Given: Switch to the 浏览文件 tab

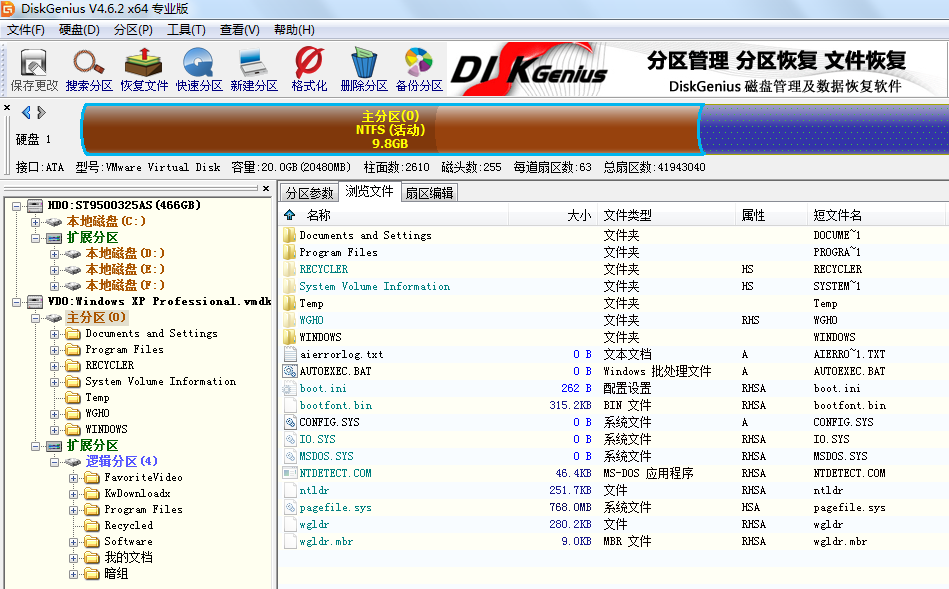Looking at the screenshot, I should pos(369,191).
